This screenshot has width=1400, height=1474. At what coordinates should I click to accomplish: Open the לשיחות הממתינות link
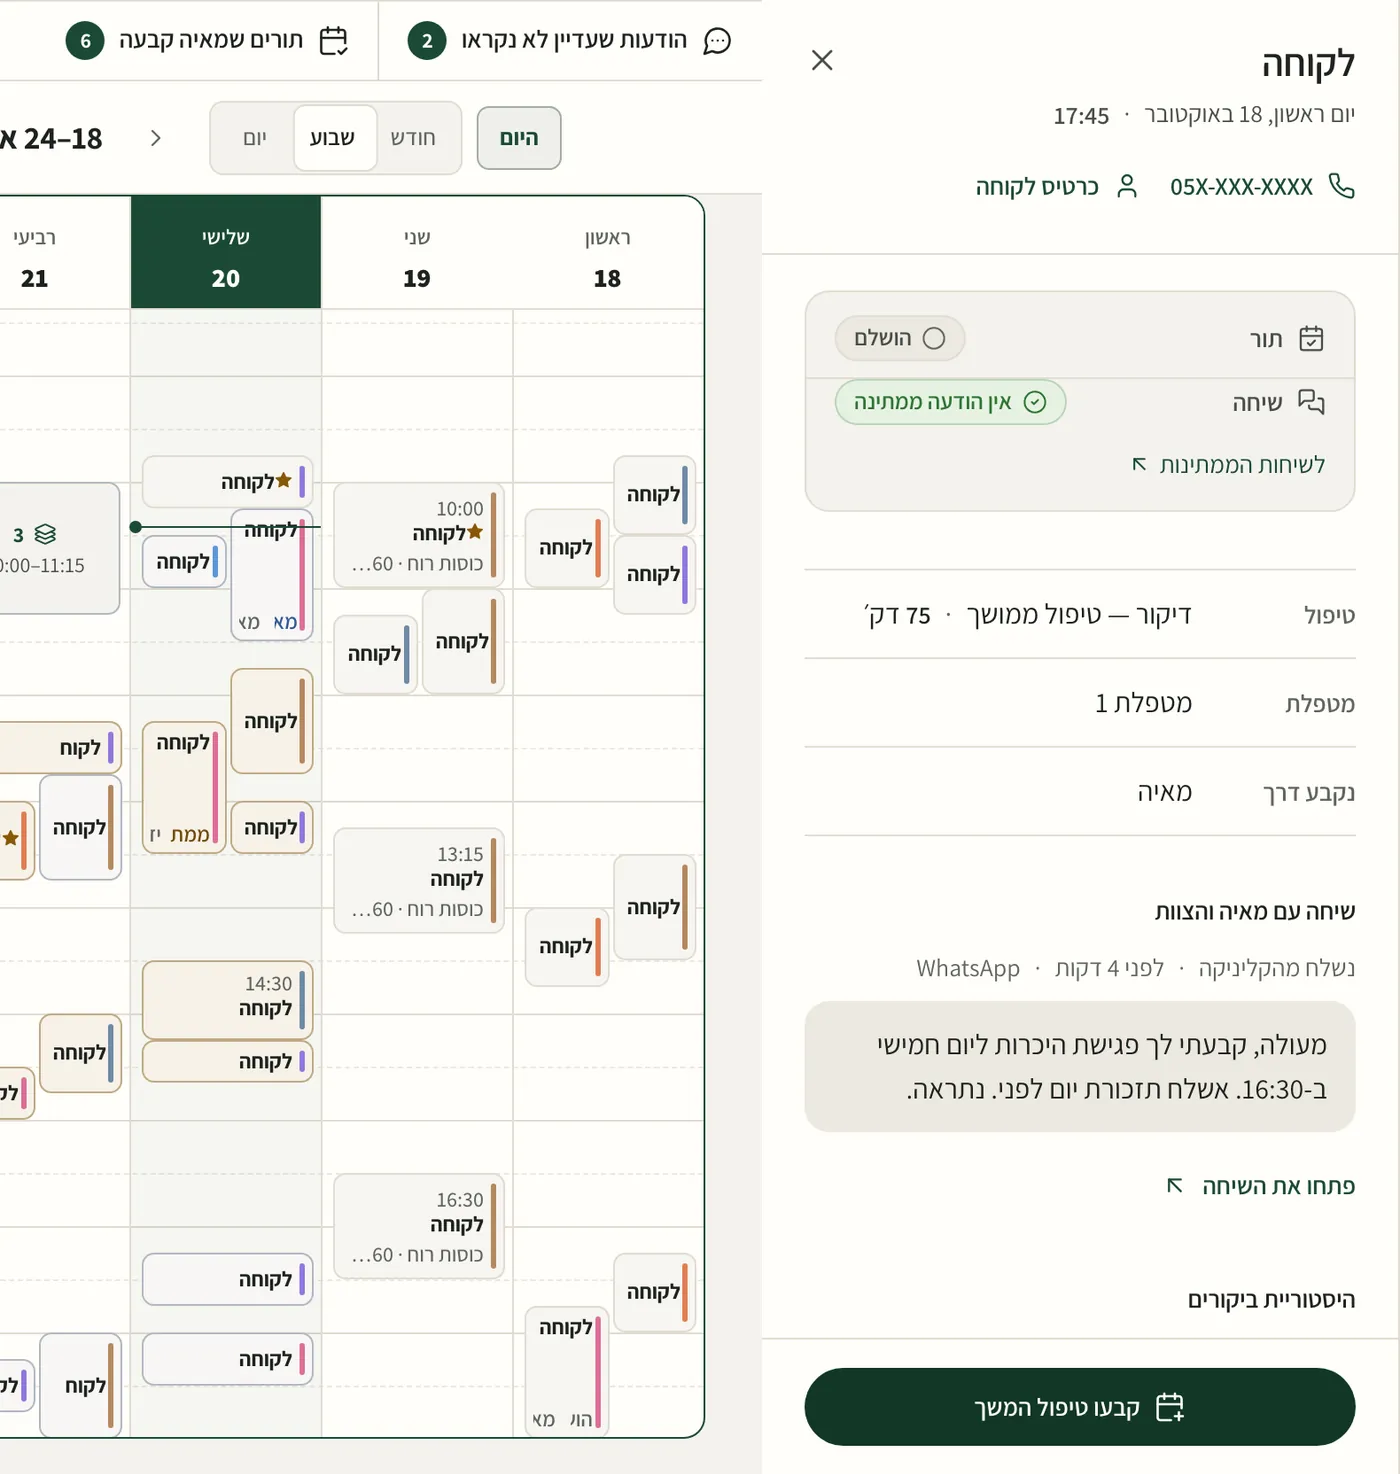click(x=1228, y=465)
